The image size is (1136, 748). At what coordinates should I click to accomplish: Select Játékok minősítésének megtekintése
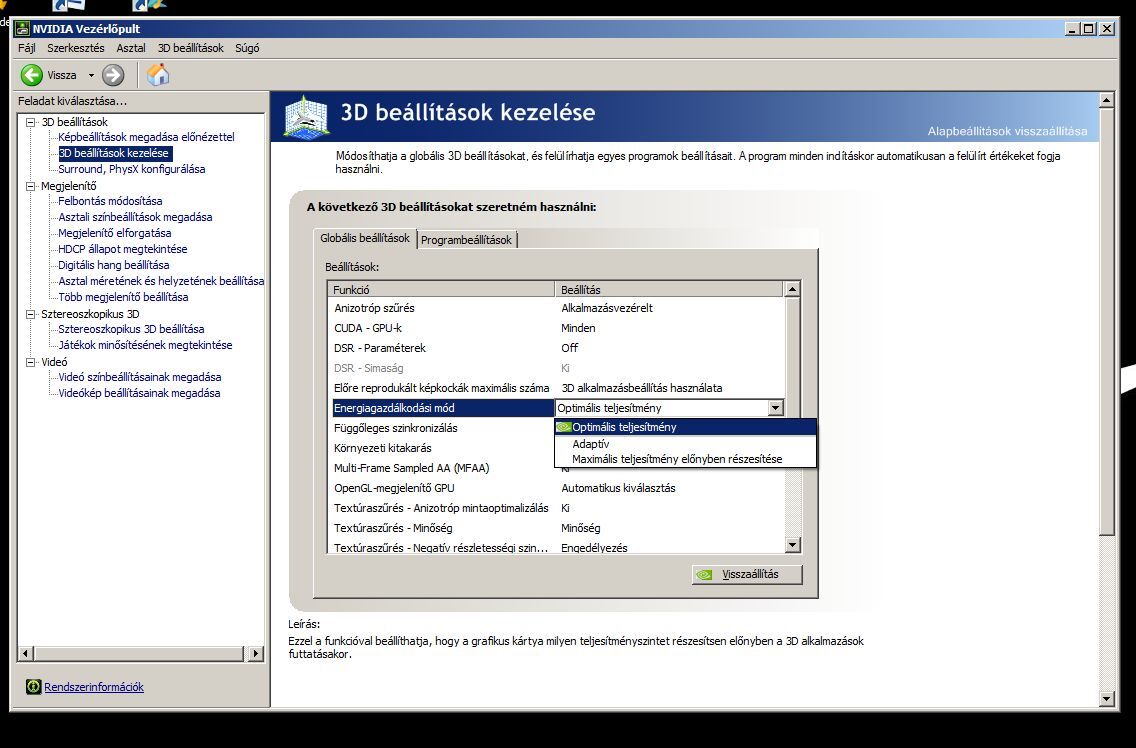tap(145, 345)
